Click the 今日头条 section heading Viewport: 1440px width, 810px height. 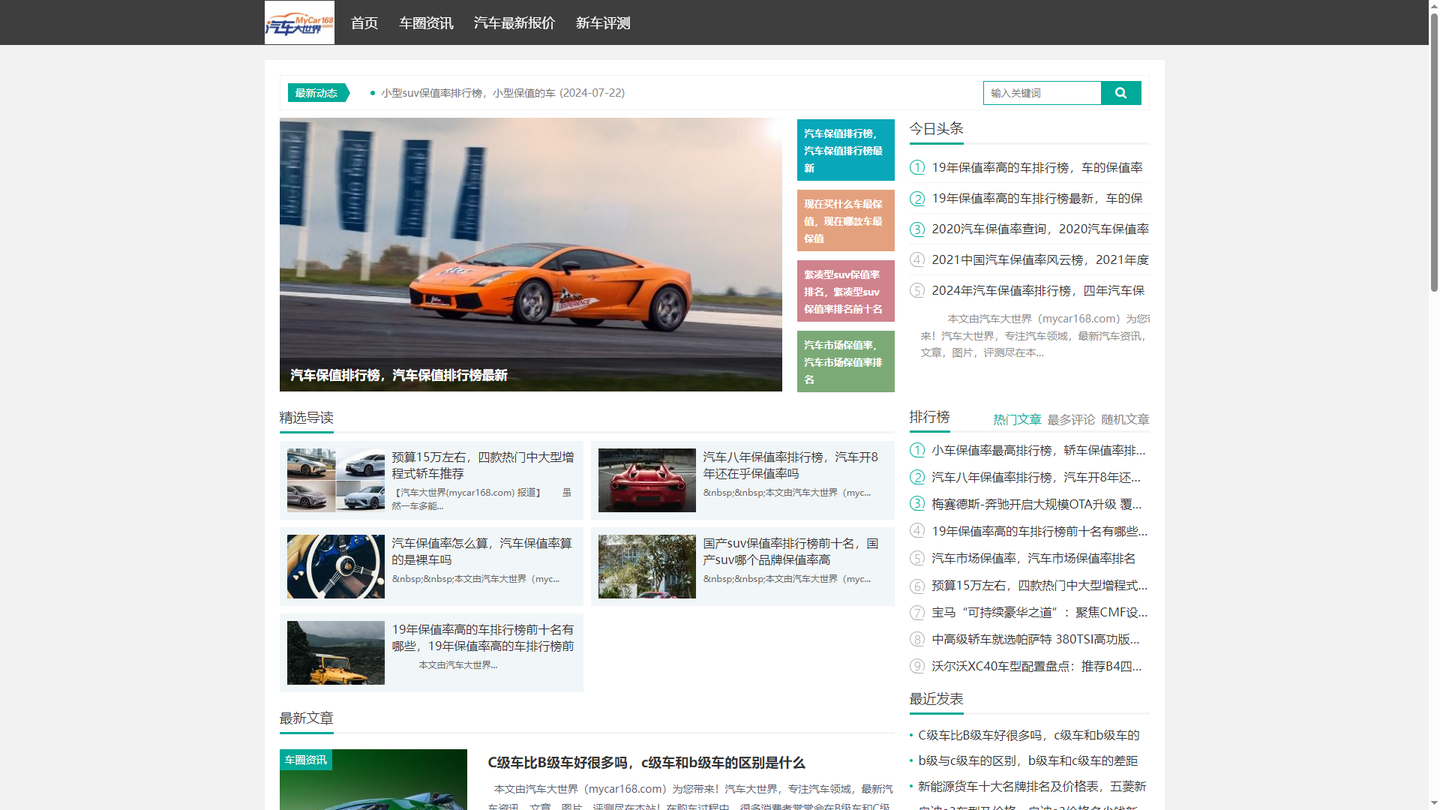(936, 129)
